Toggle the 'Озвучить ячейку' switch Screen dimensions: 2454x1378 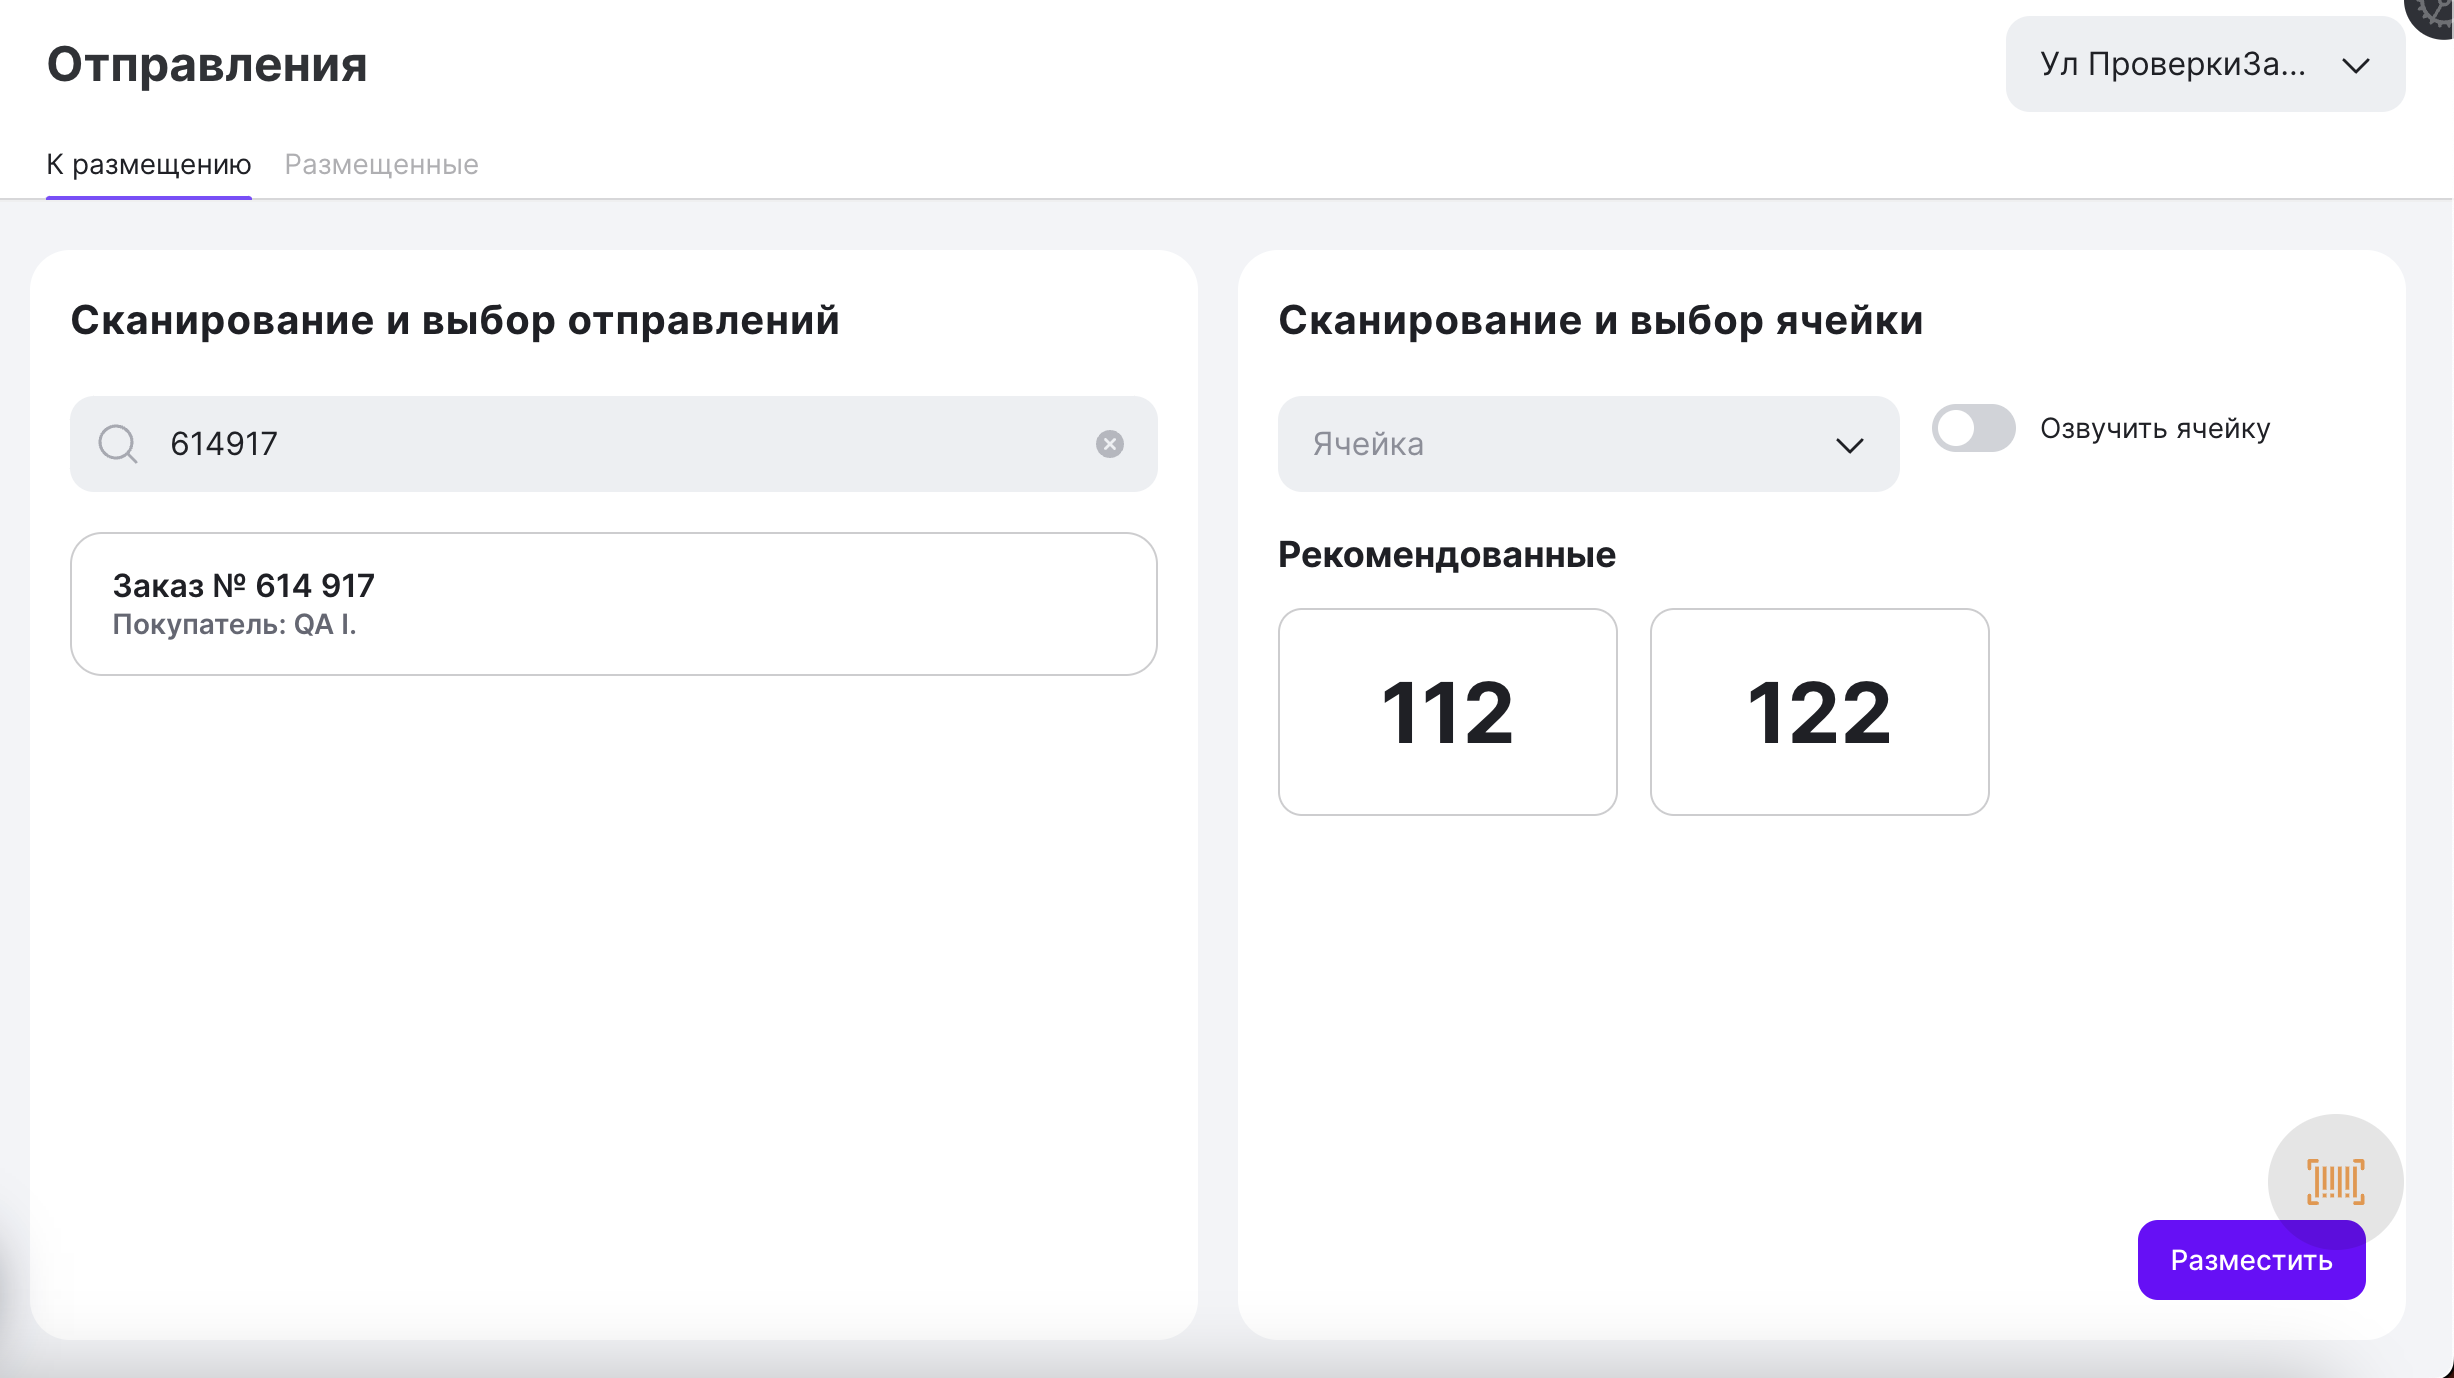[1972, 429]
